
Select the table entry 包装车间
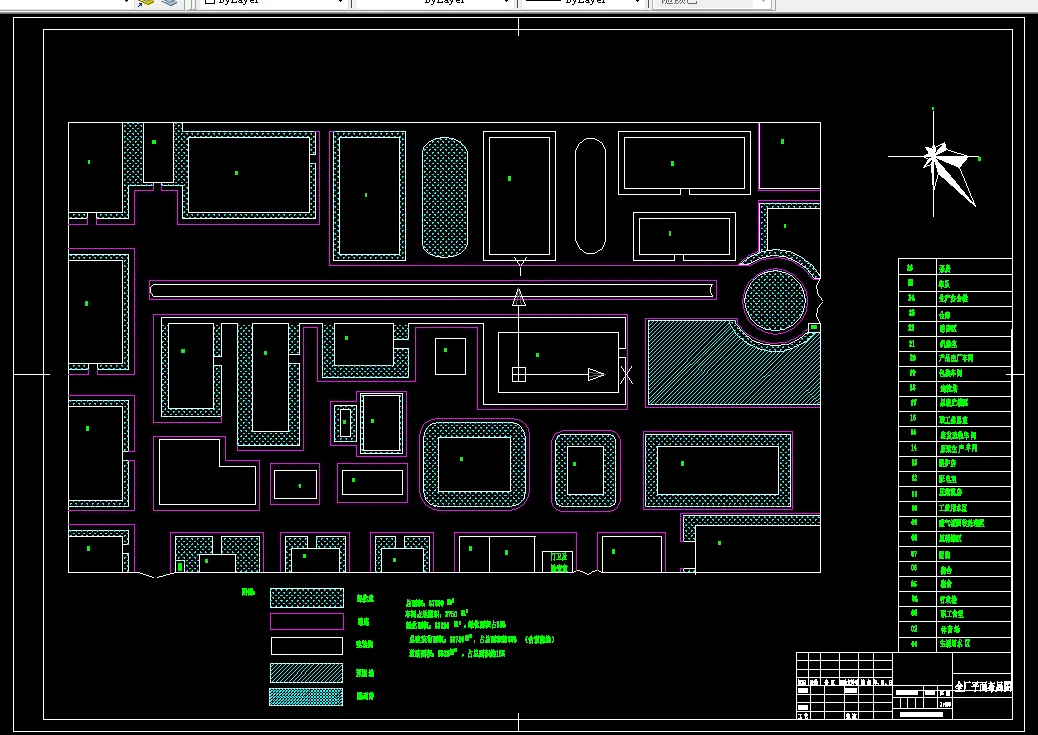[950, 373]
